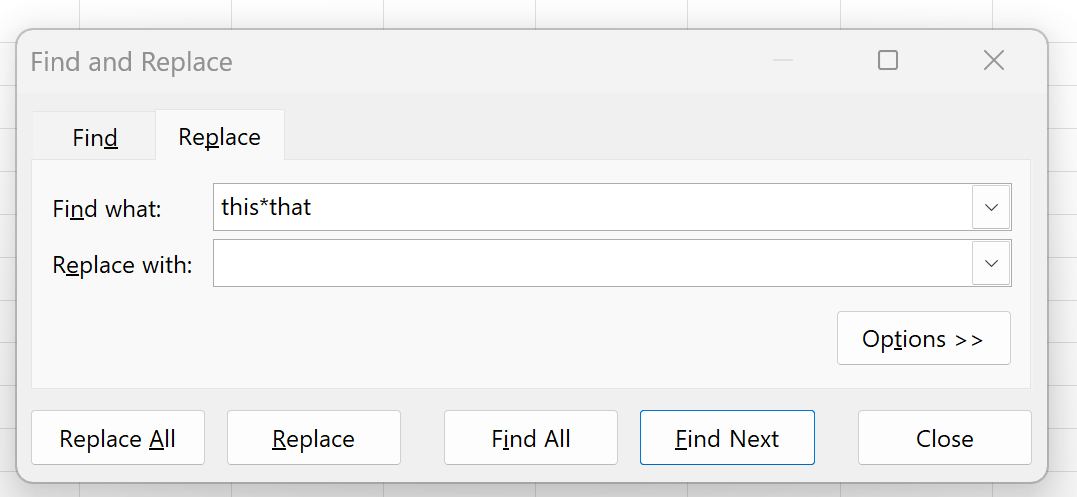Viewport: 1077px width, 497px height.
Task: Expand the 'Find what' history dropdown arrow
Action: tap(991, 207)
